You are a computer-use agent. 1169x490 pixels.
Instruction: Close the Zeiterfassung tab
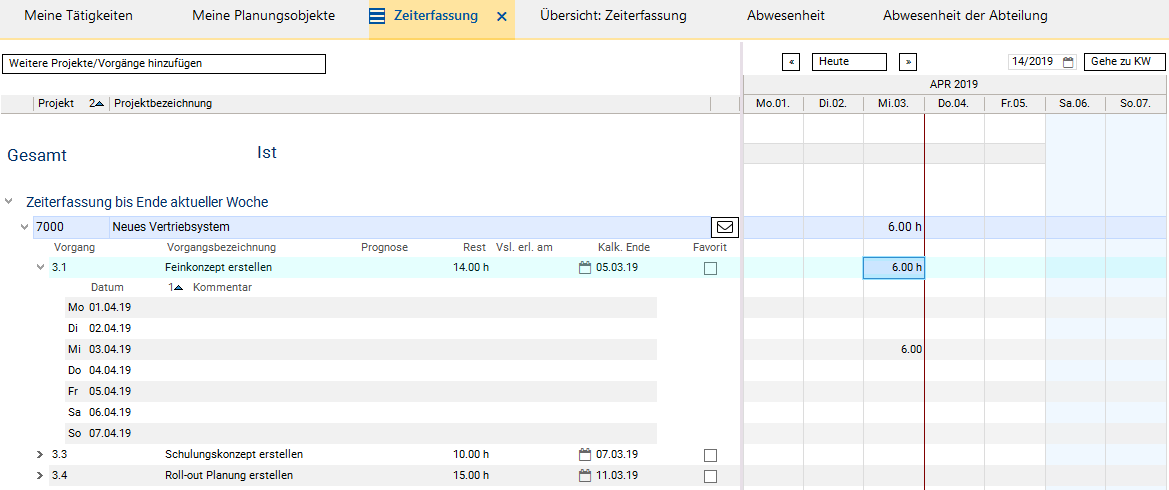coord(502,17)
